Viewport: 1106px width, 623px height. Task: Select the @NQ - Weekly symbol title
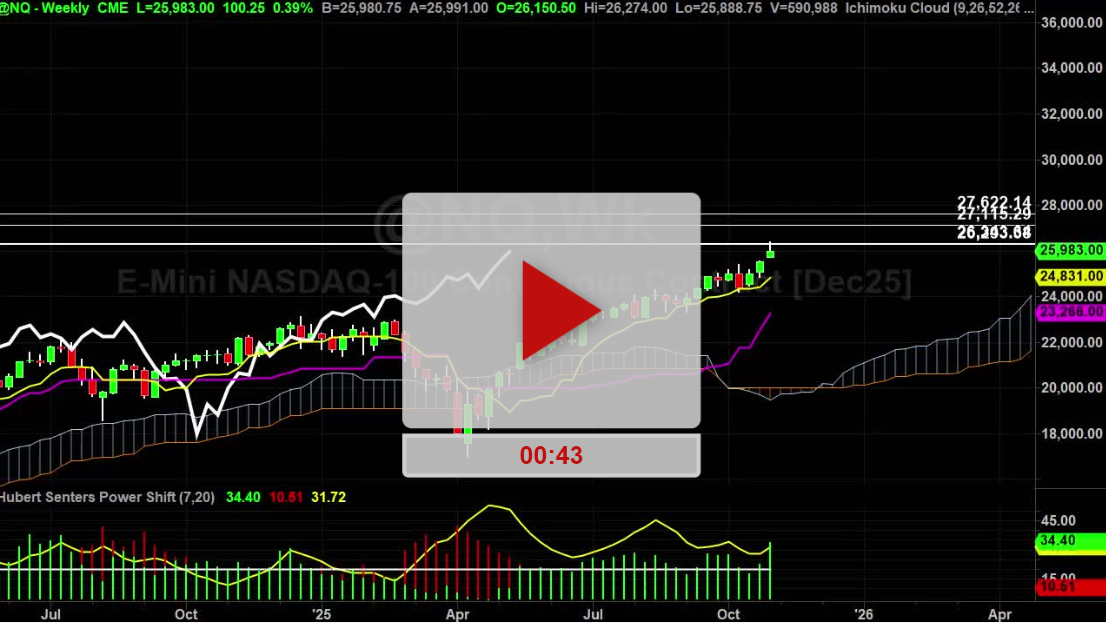44,8
